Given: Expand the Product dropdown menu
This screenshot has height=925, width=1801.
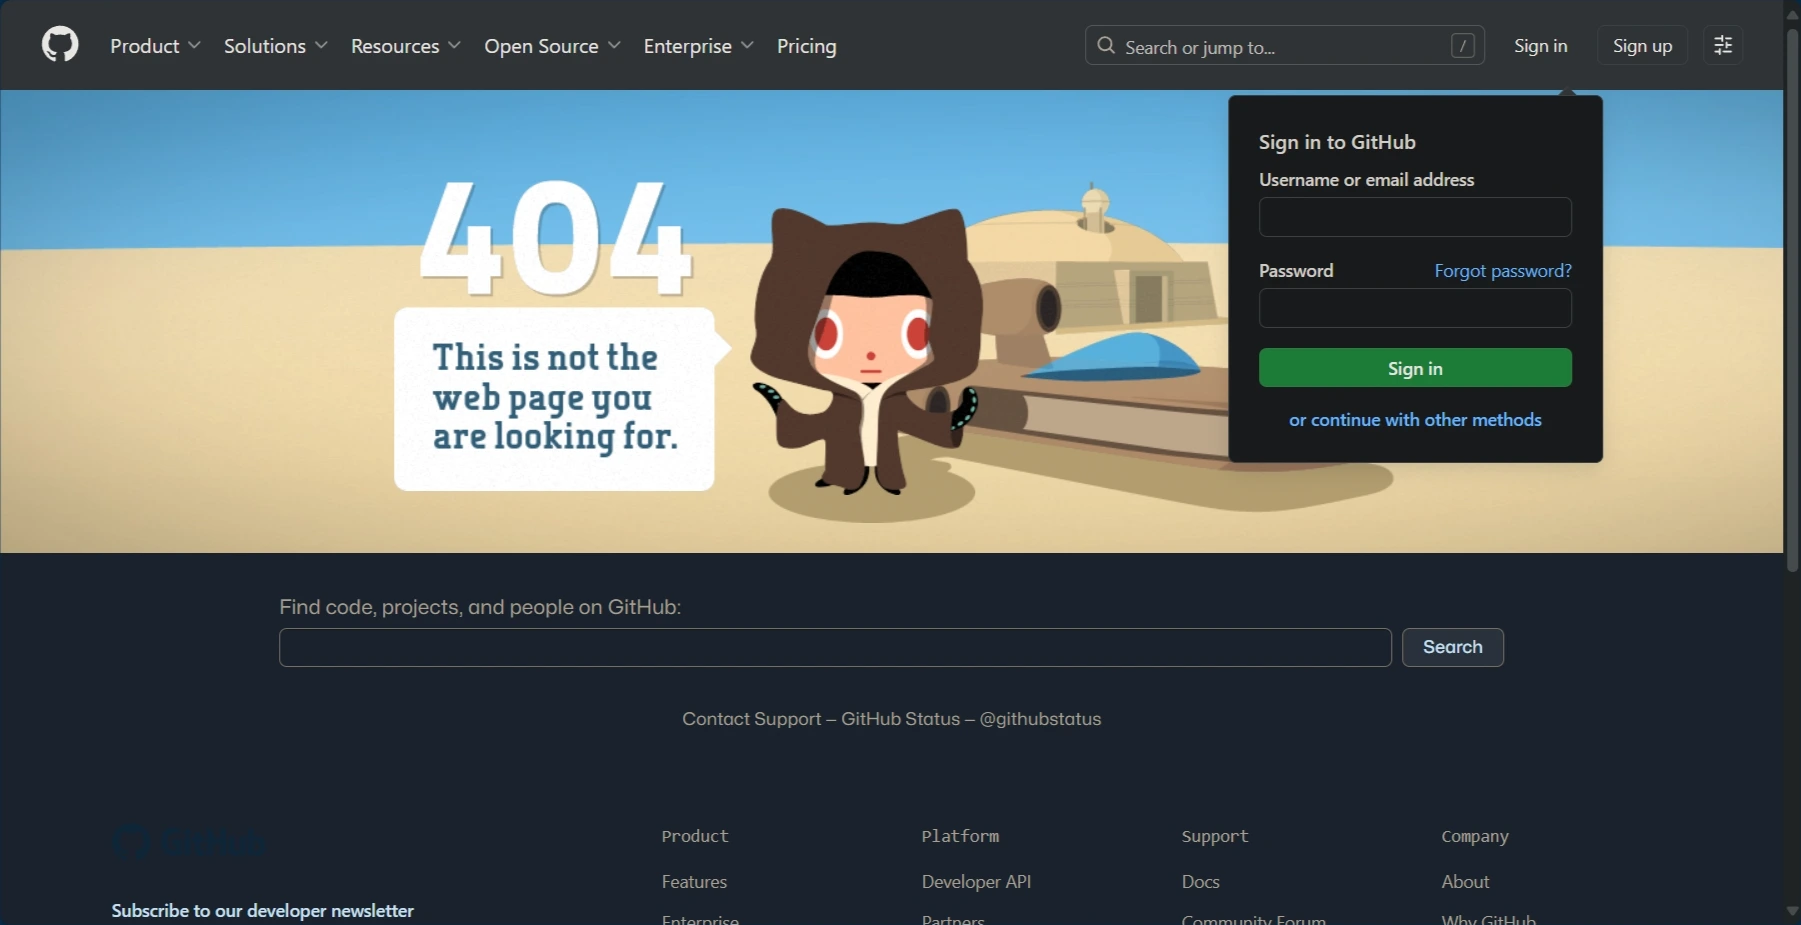Looking at the screenshot, I should (x=155, y=46).
